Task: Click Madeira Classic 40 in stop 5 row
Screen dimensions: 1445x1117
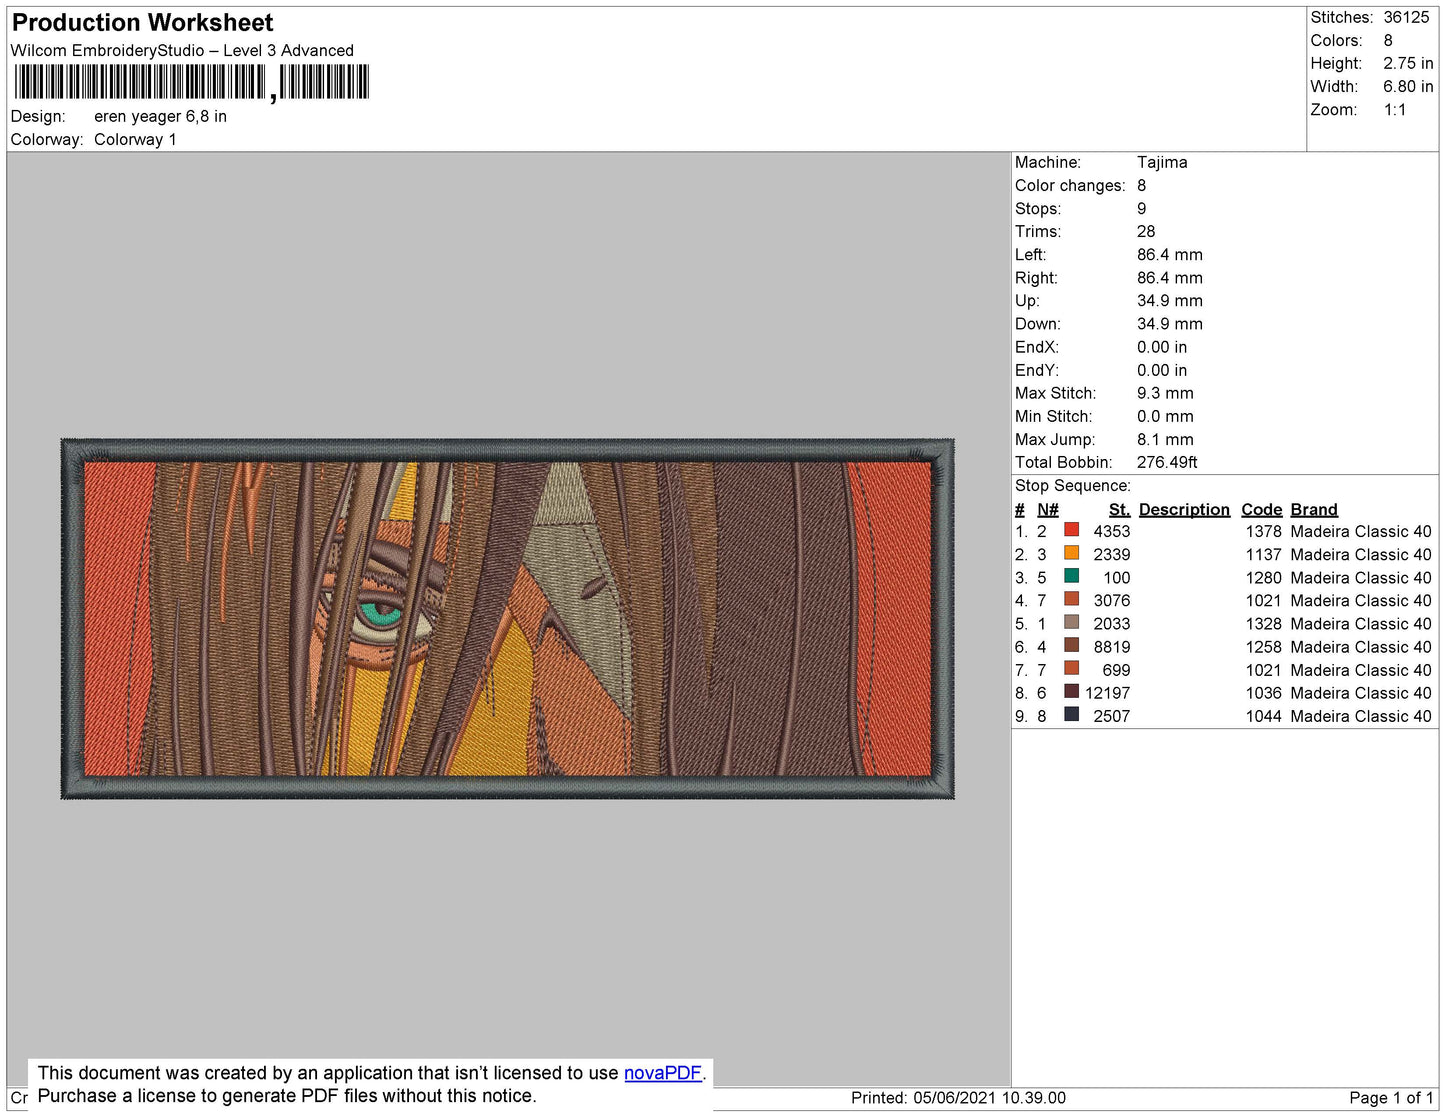Action: 1361,623
